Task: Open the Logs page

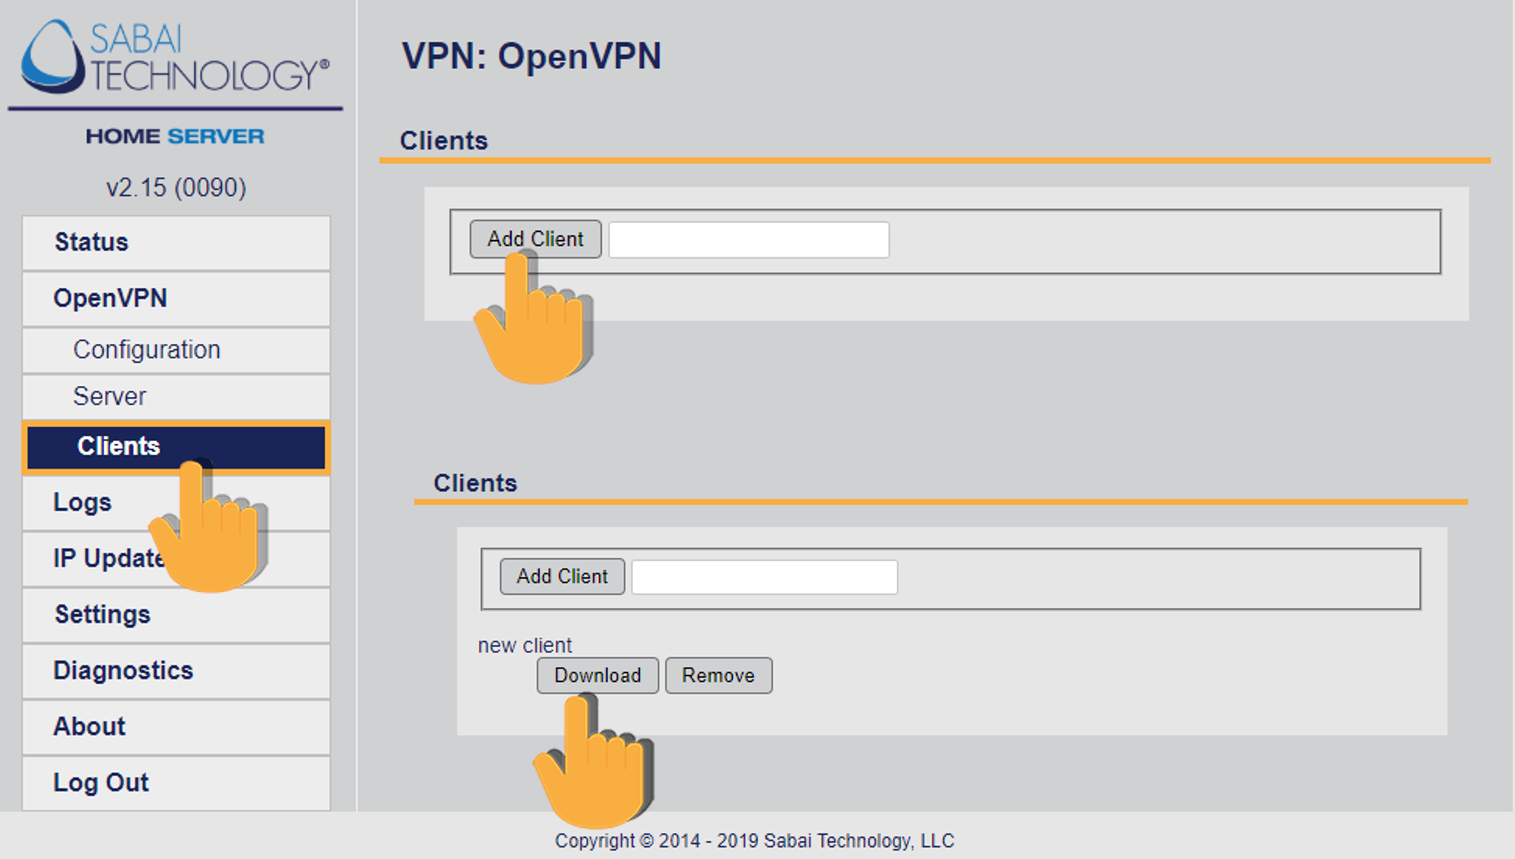Action: pyautogui.click(x=82, y=502)
